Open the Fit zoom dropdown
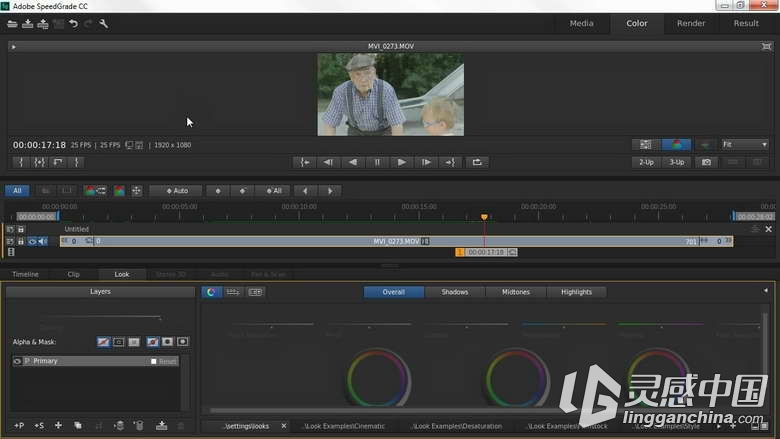The width and height of the screenshot is (780, 439). pyautogui.click(x=745, y=145)
